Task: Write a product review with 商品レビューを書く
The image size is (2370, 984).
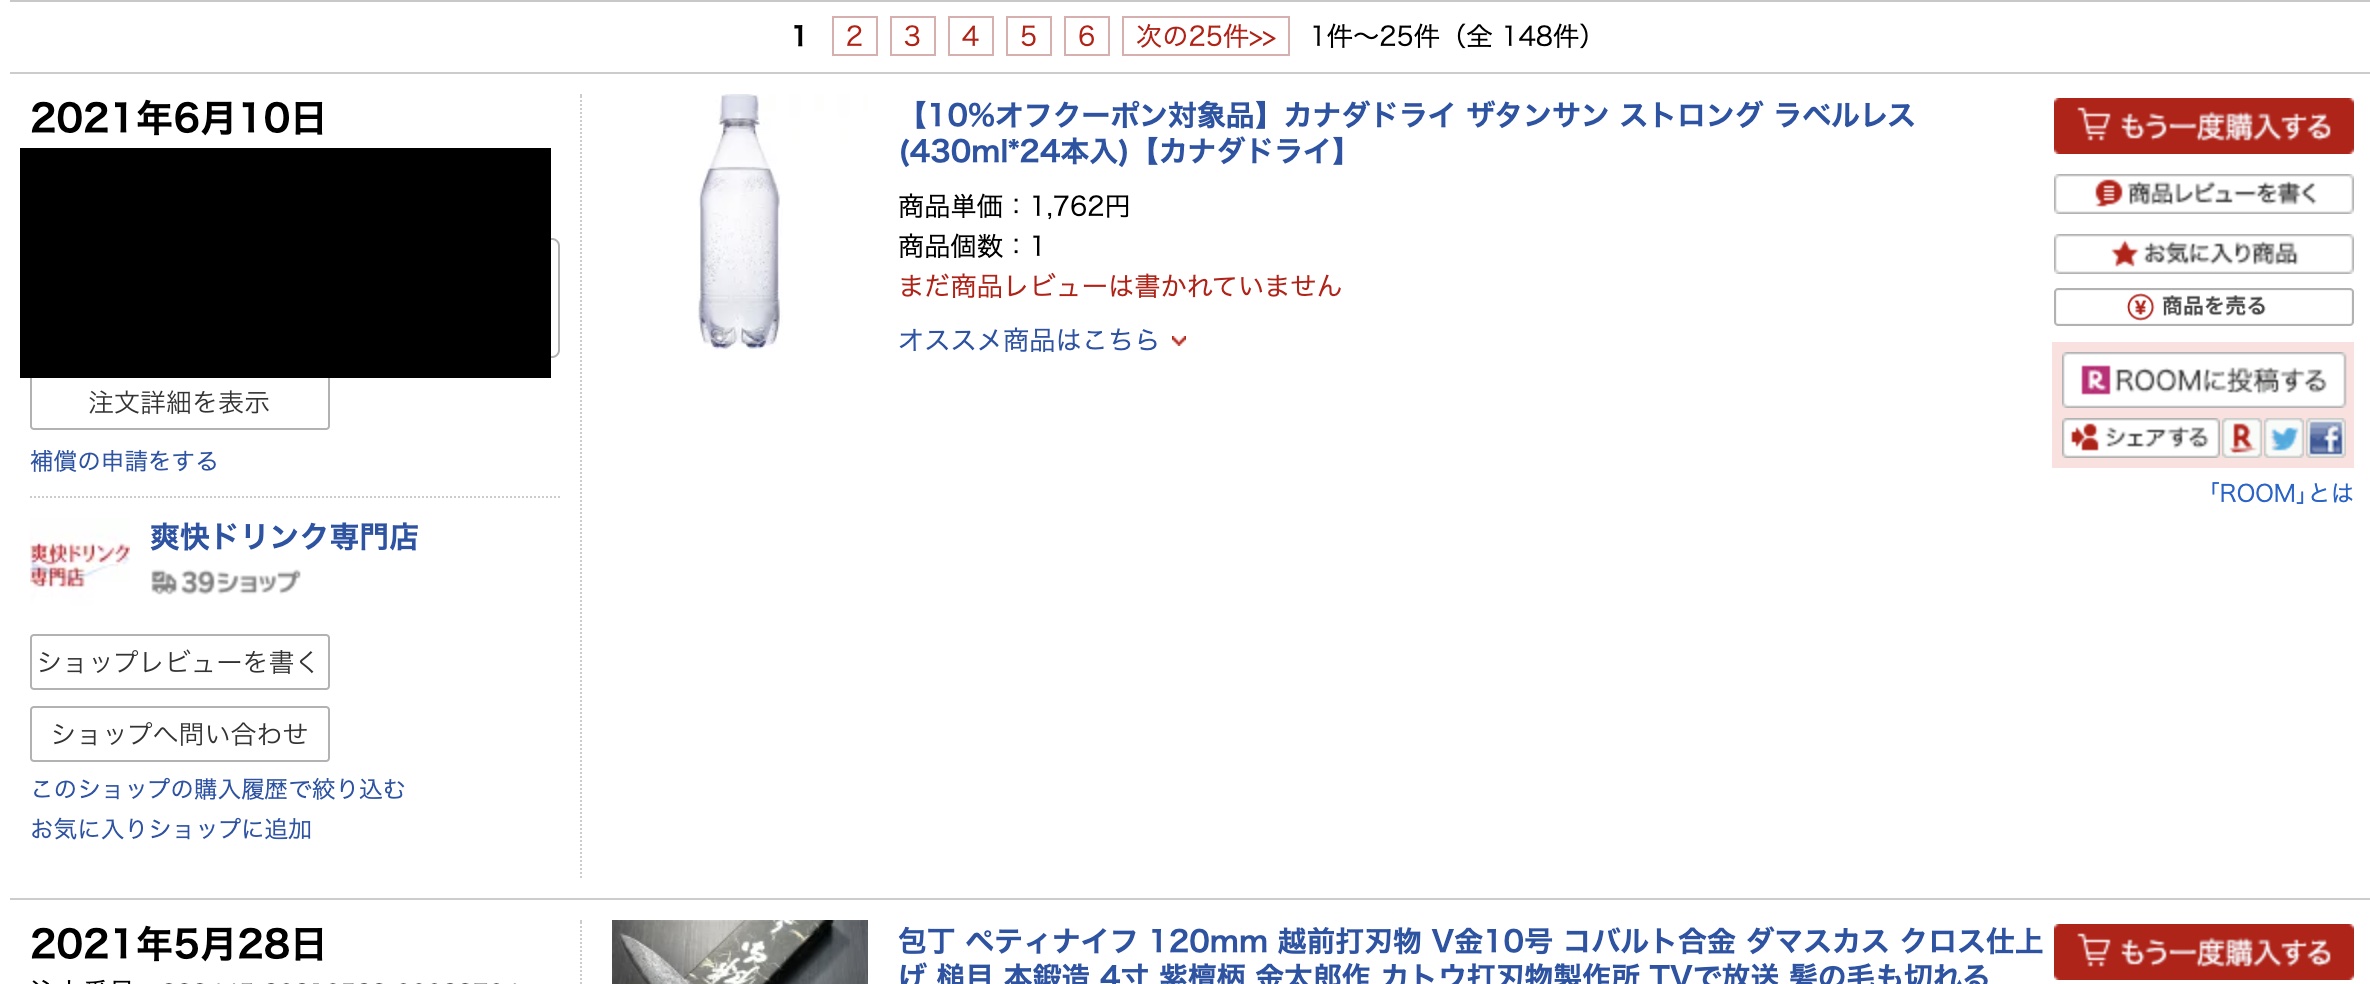Action: [2204, 193]
